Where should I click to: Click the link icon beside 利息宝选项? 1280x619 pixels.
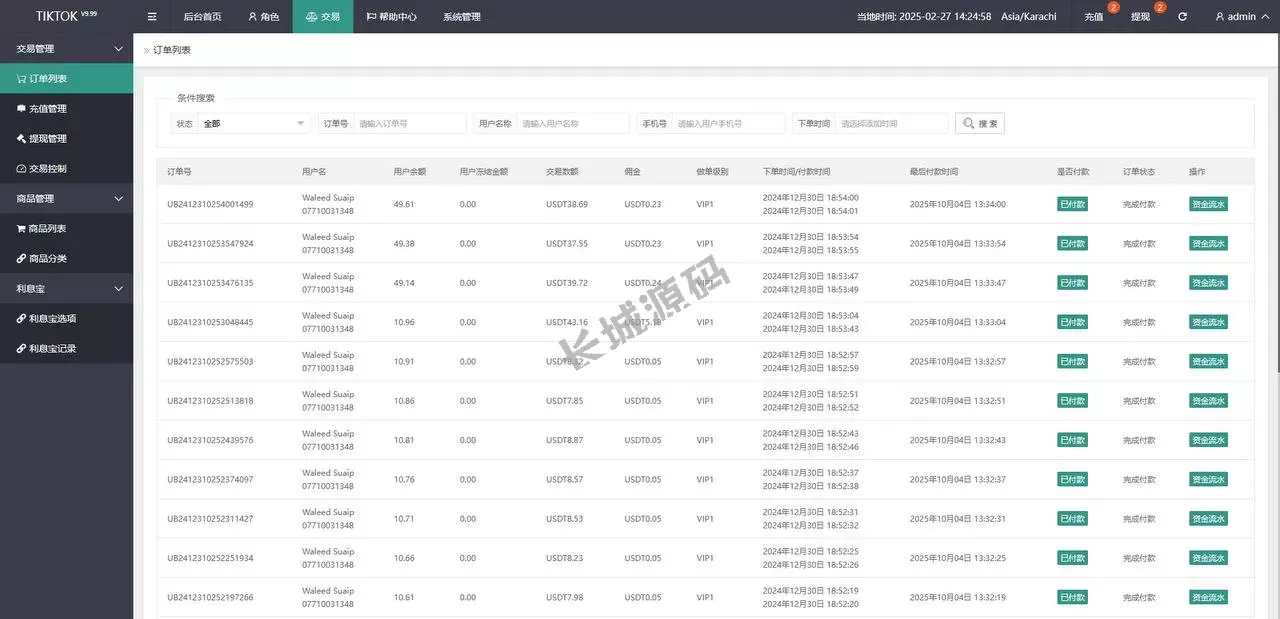21,318
